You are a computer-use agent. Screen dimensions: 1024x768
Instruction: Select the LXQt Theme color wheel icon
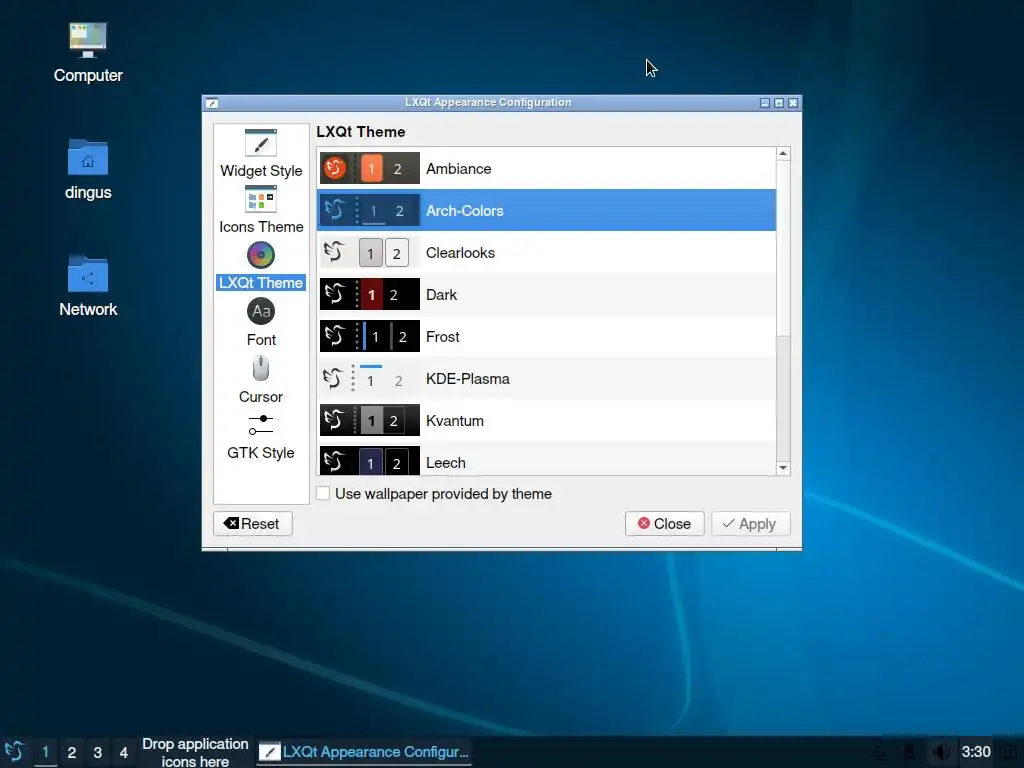tap(261, 255)
